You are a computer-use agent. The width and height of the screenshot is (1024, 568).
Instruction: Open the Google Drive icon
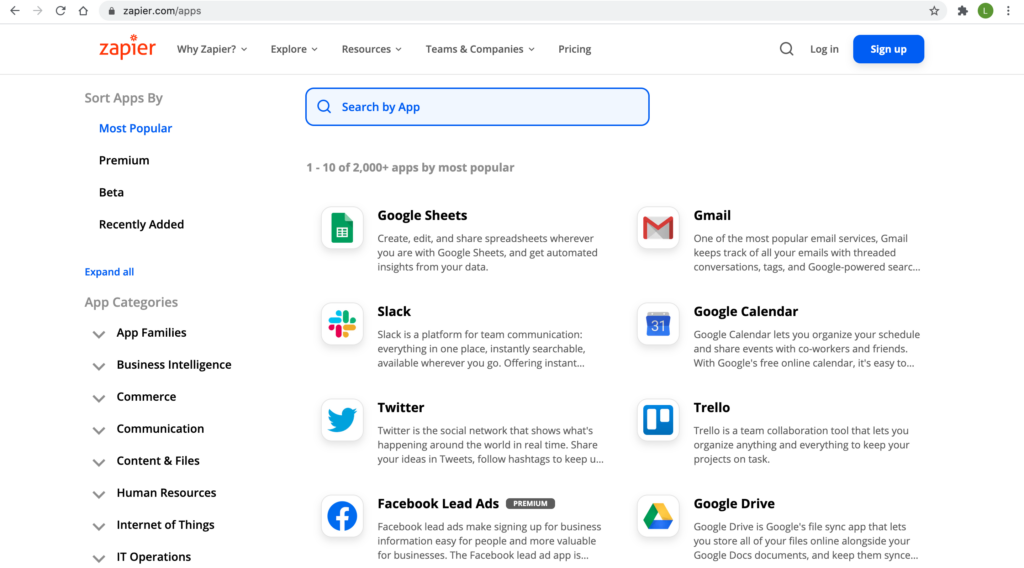click(658, 516)
